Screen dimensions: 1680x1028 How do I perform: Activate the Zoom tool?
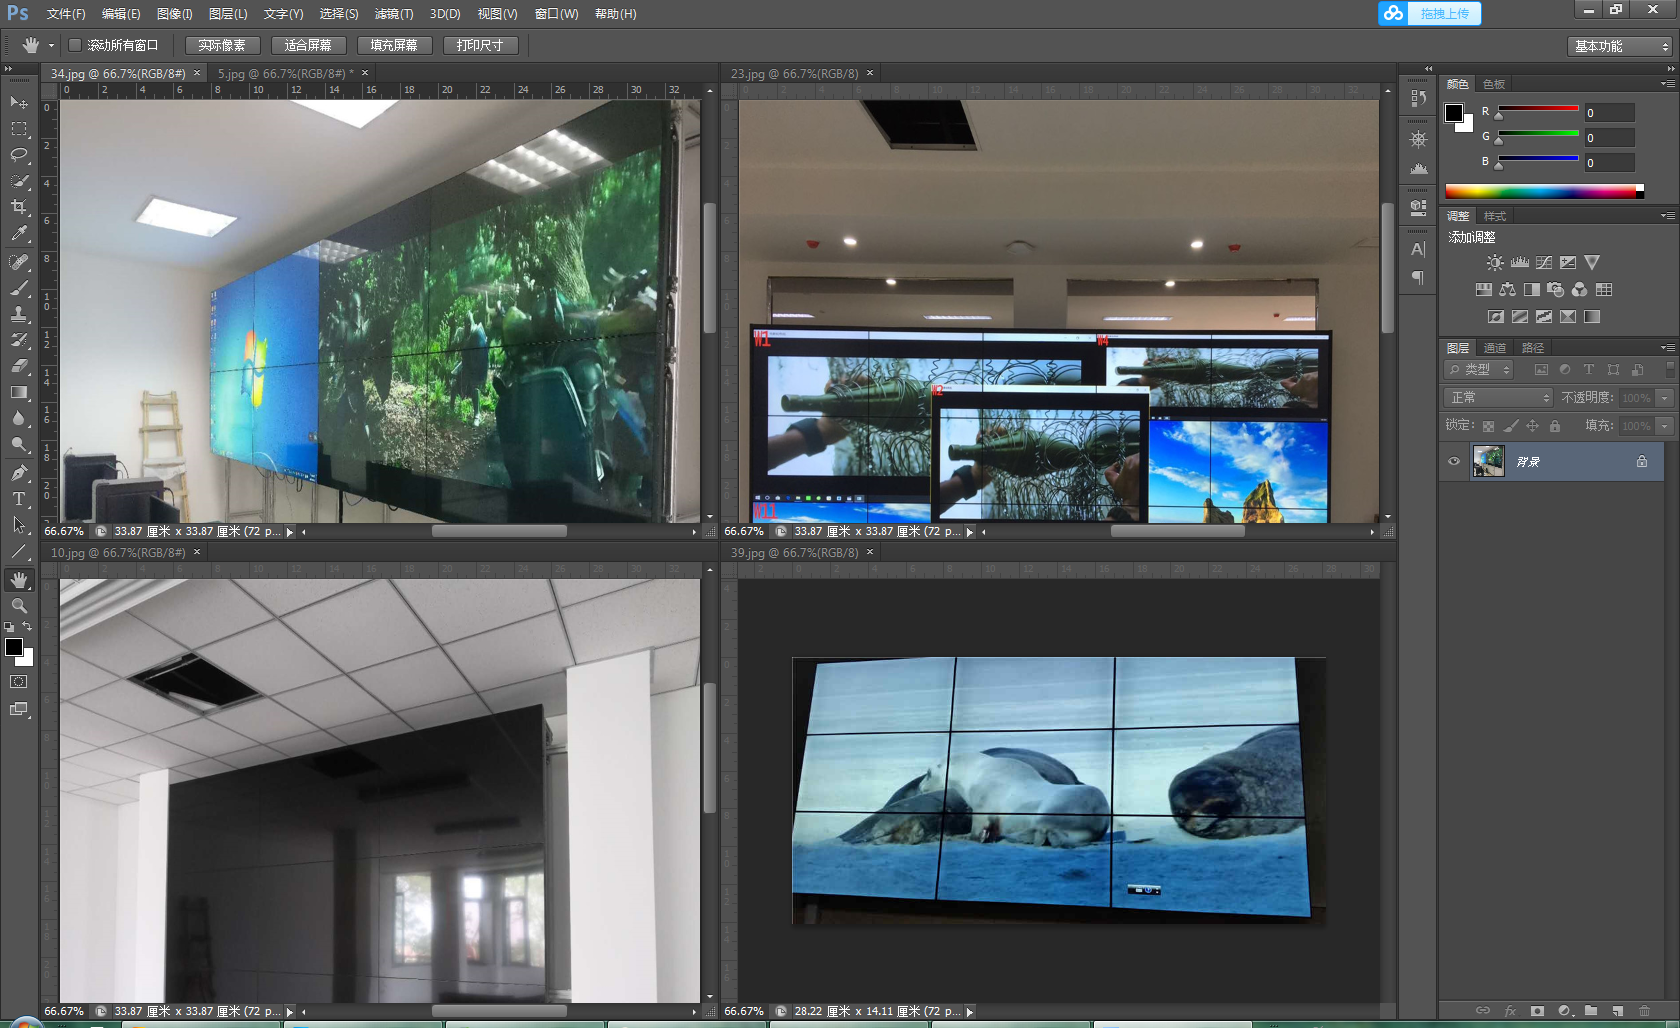(19, 606)
